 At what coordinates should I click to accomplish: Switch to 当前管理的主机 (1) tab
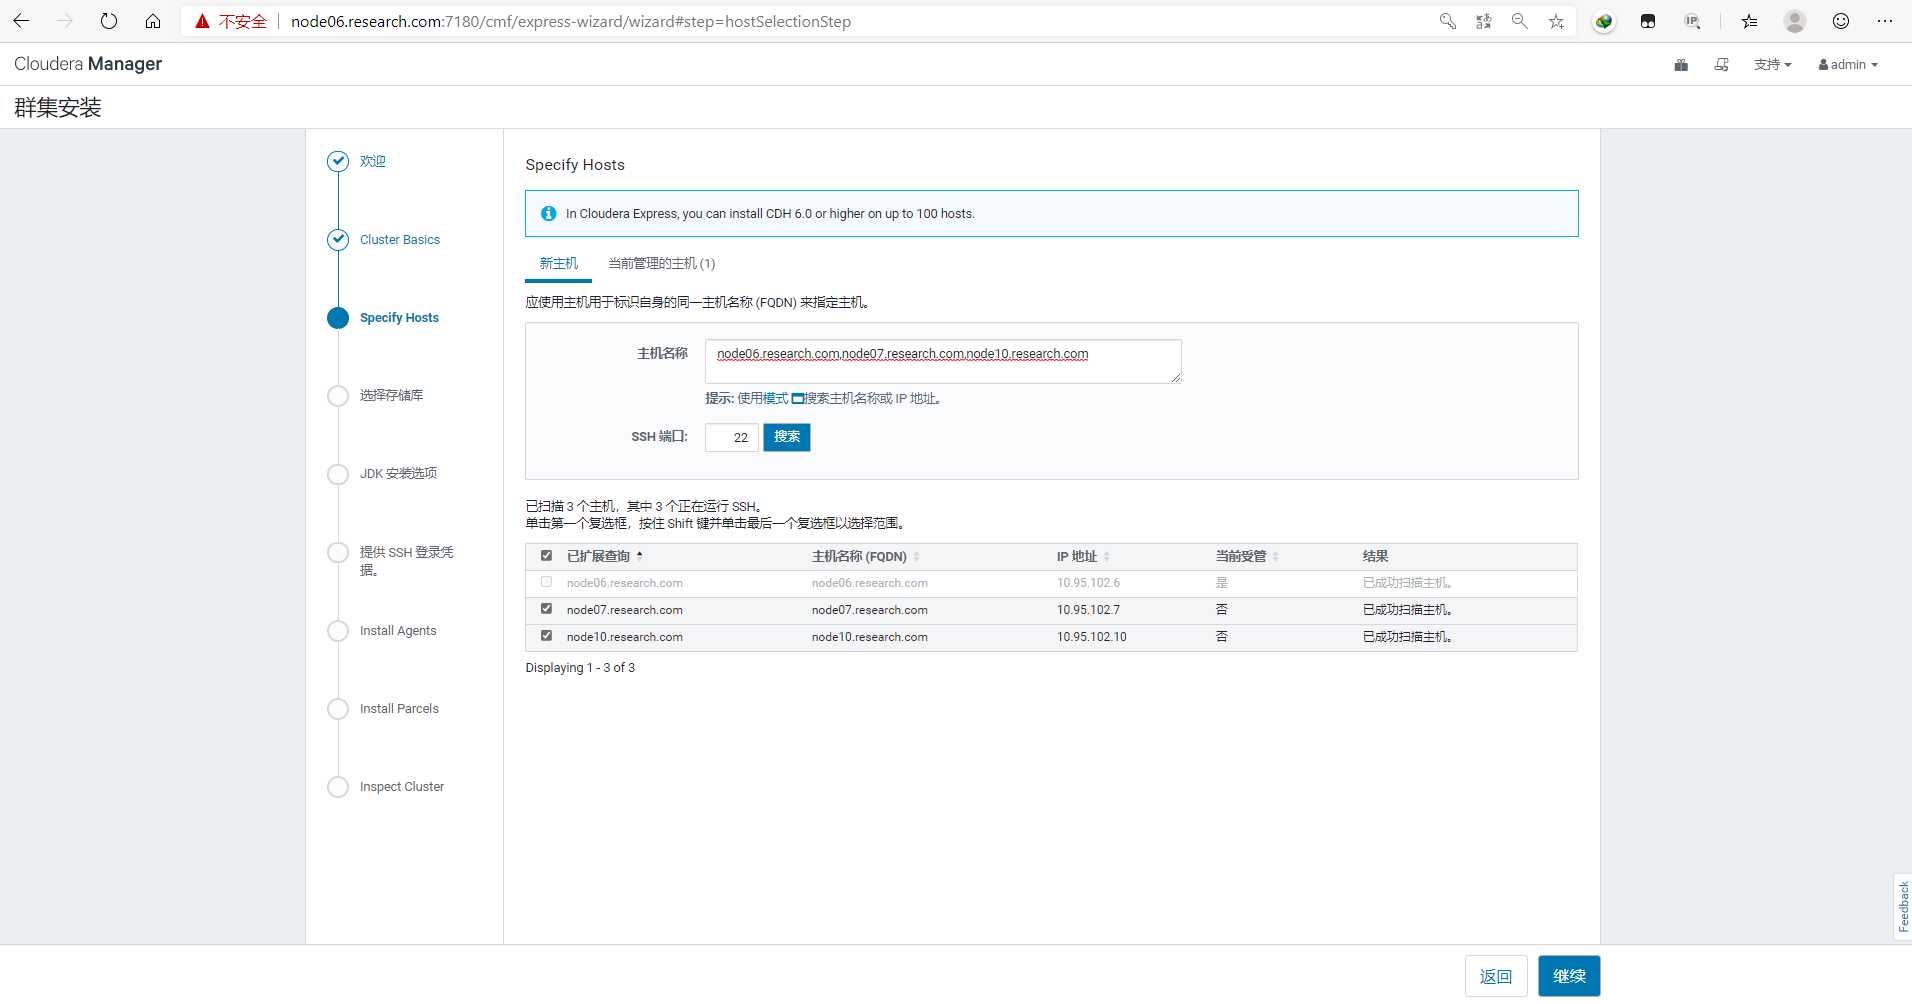pos(661,264)
